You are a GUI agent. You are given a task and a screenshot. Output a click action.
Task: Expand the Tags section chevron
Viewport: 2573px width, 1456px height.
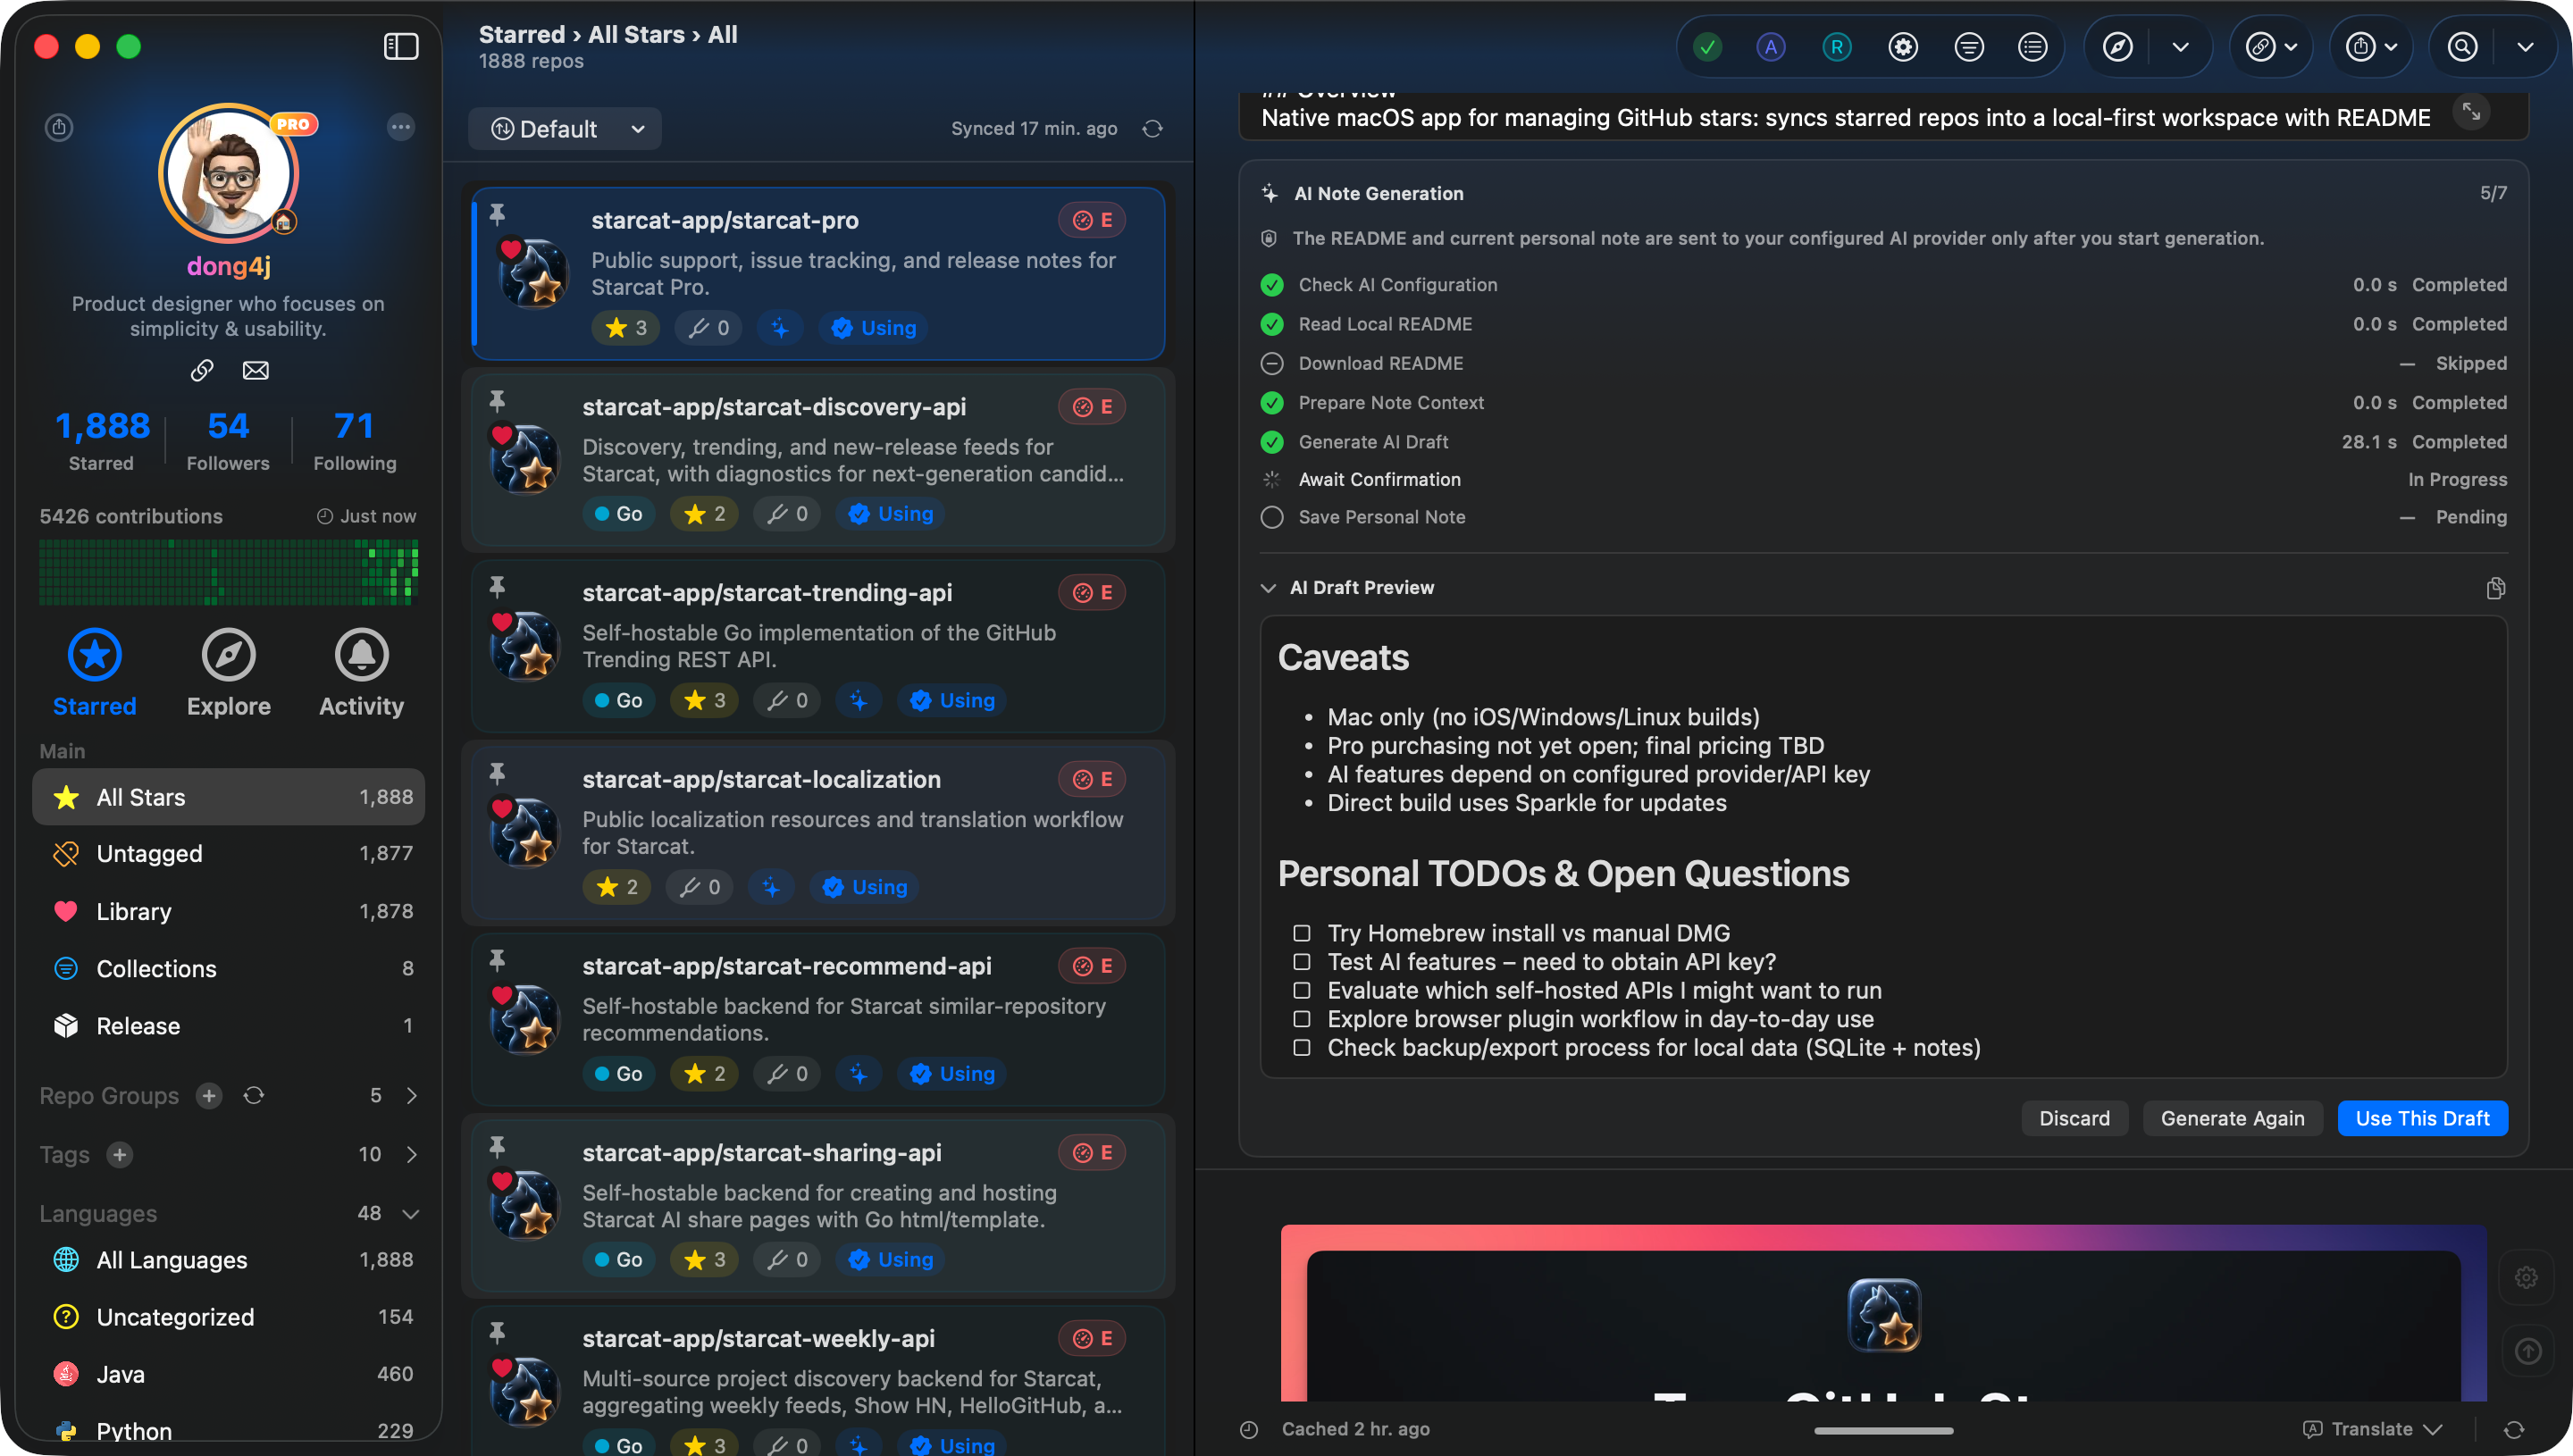pyautogui.click(x=412, y=1155)
